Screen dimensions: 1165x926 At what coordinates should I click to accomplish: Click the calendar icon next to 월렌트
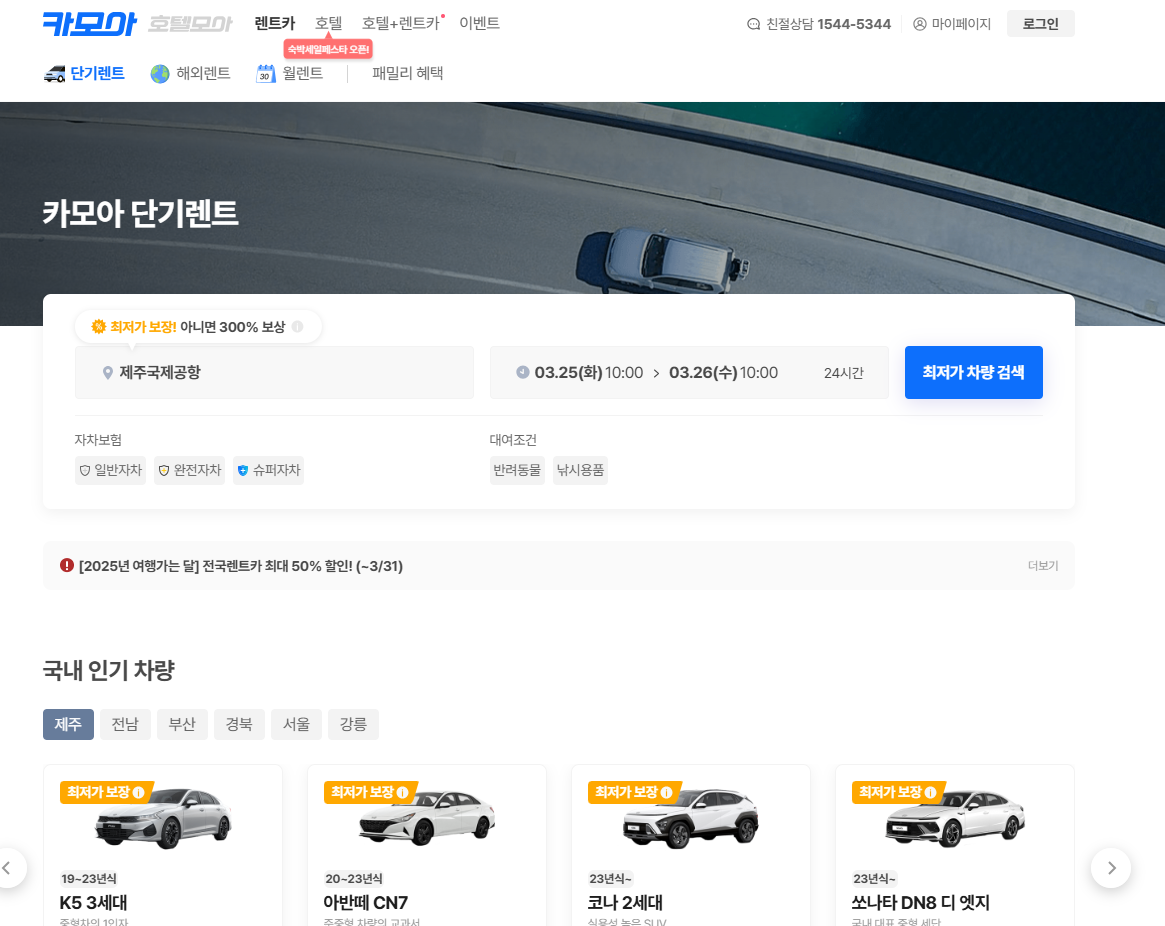tap(264, 72)
